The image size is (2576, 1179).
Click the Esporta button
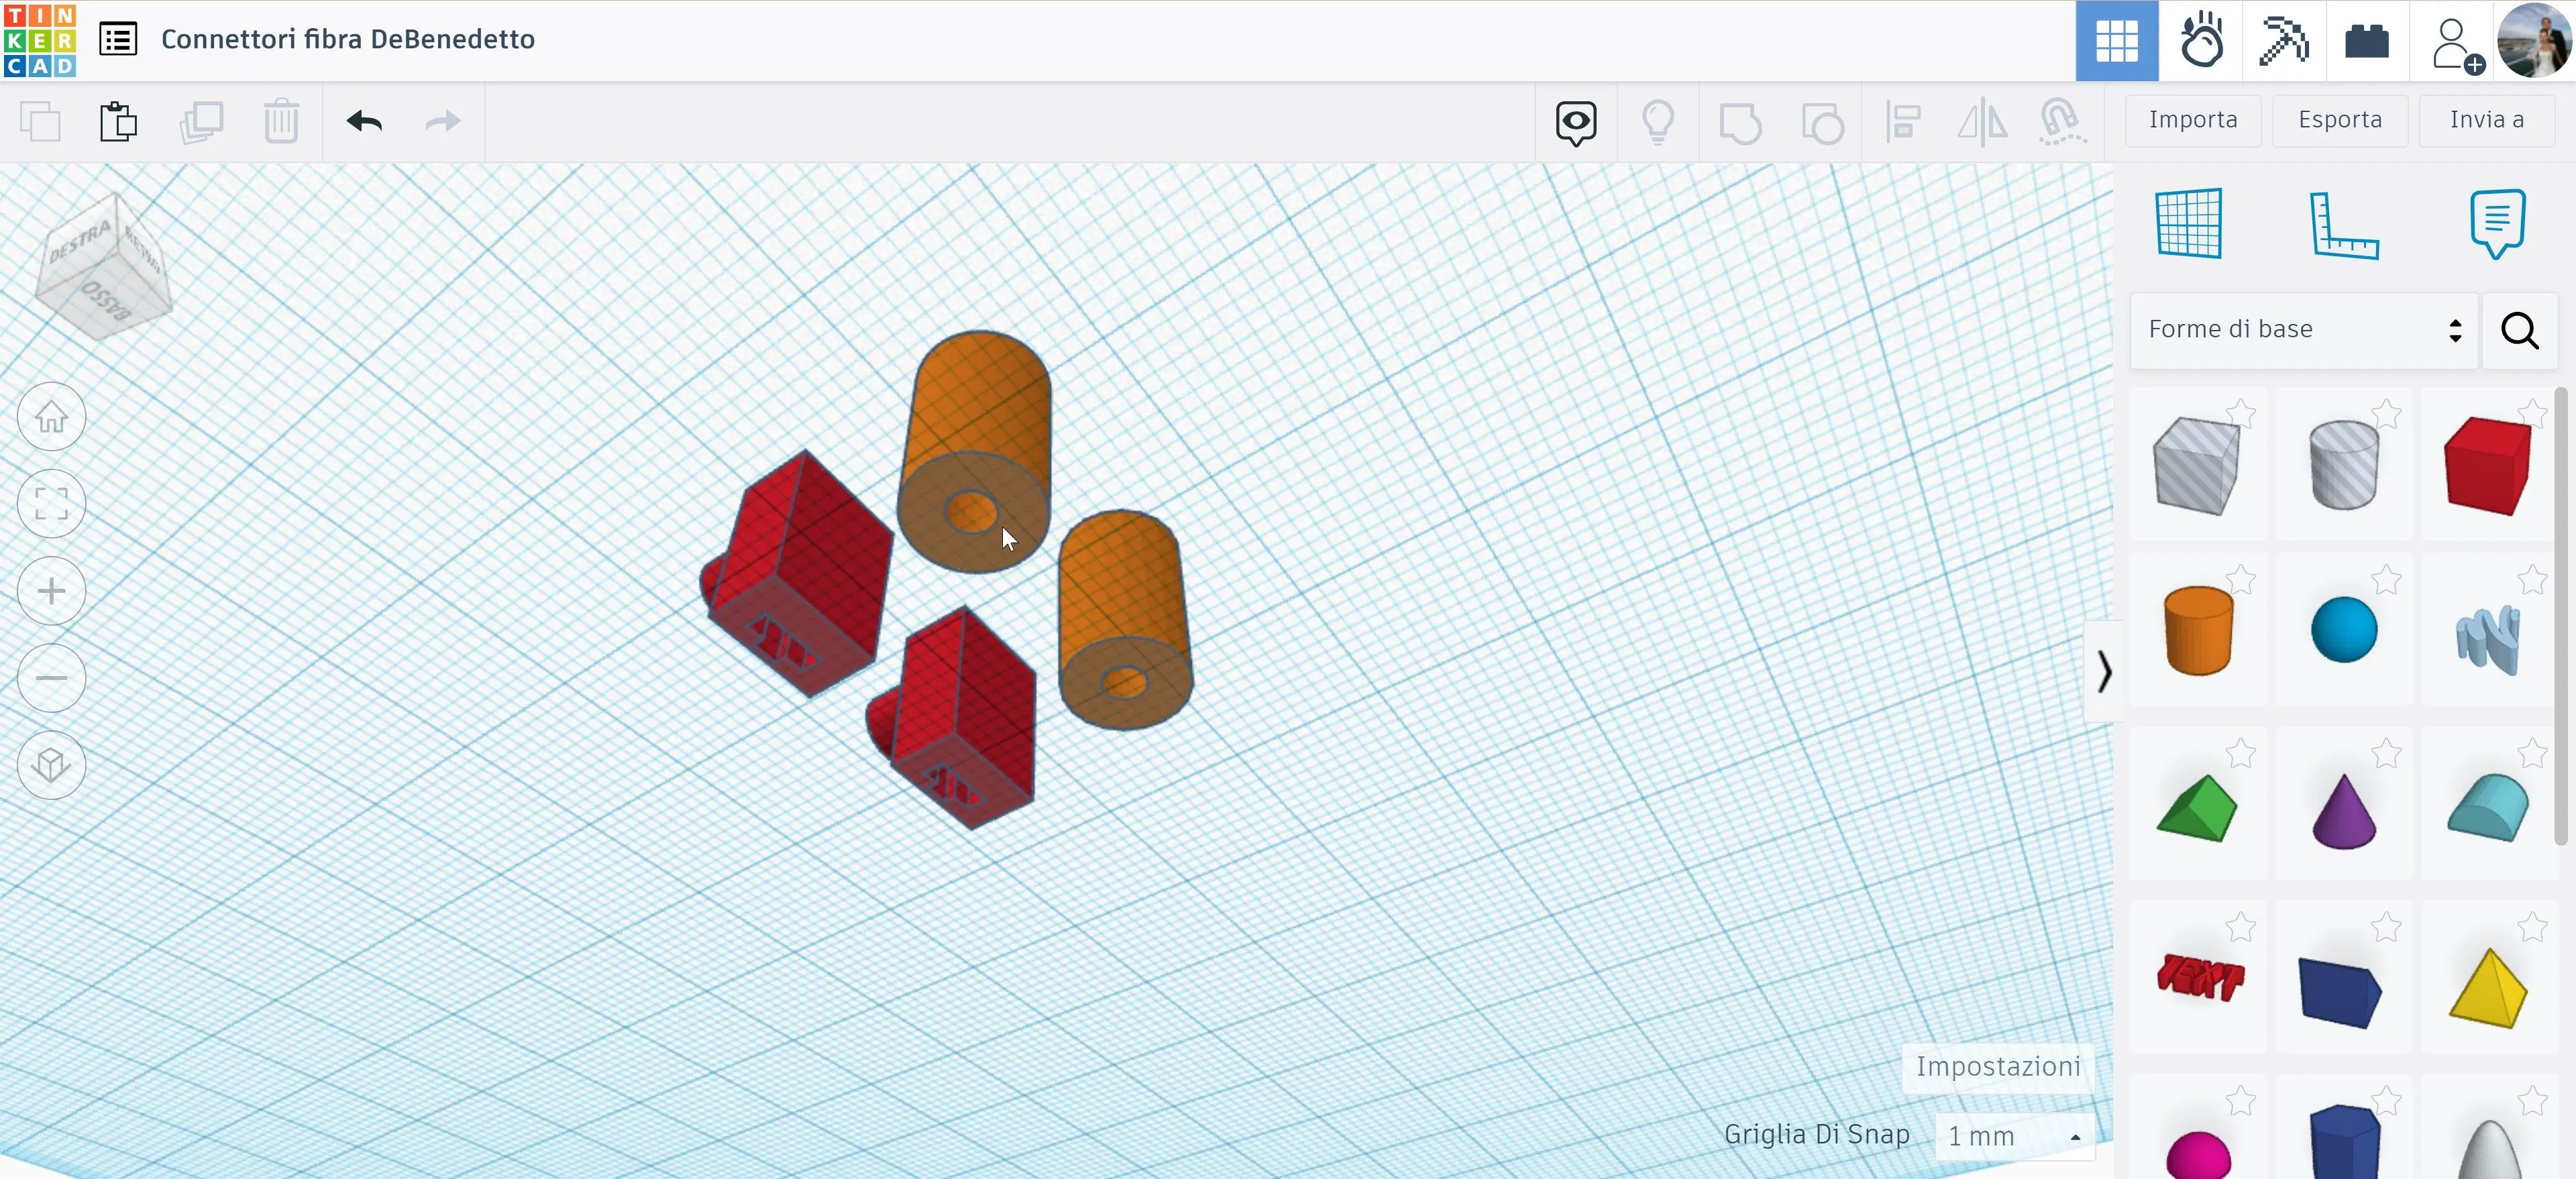point(2340,120)
